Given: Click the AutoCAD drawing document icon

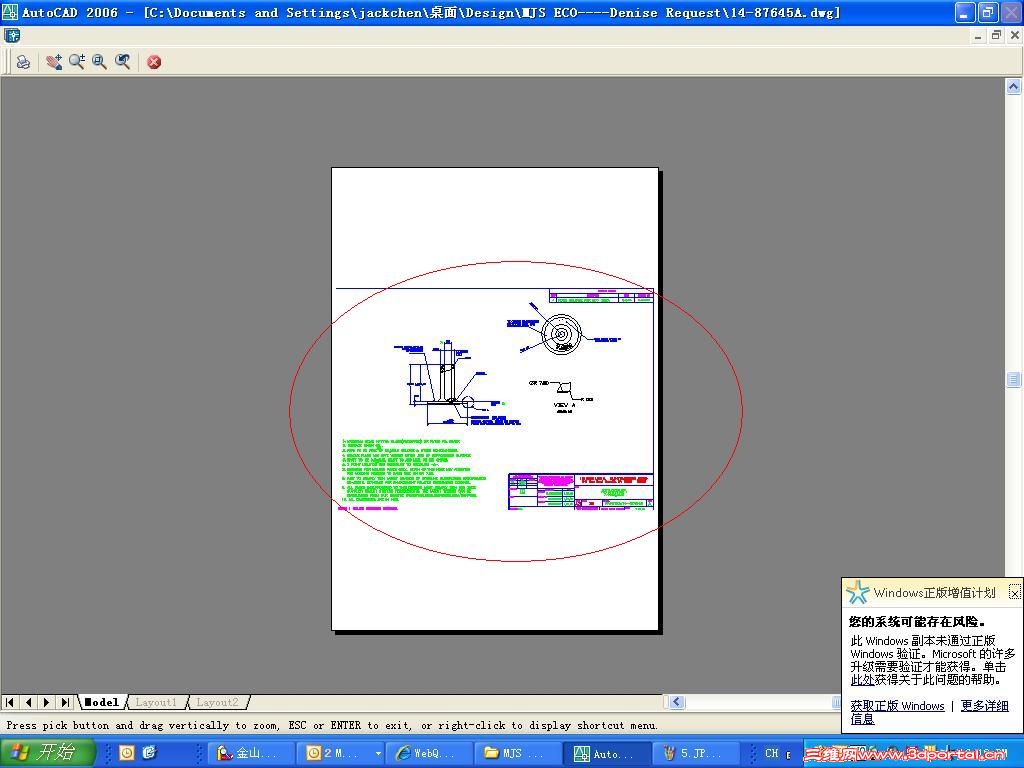Looking at the screenshot, I should coord(12,35).
